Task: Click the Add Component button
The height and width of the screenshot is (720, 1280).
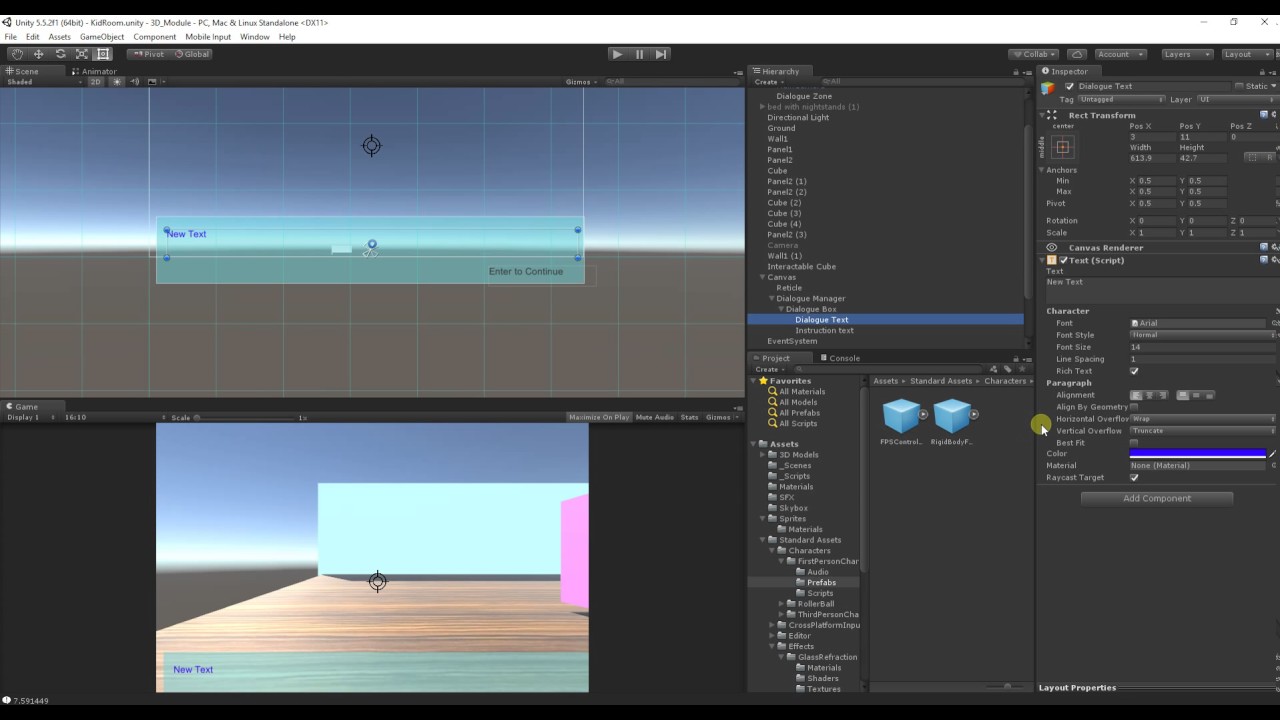Action: pos(1157,498)
